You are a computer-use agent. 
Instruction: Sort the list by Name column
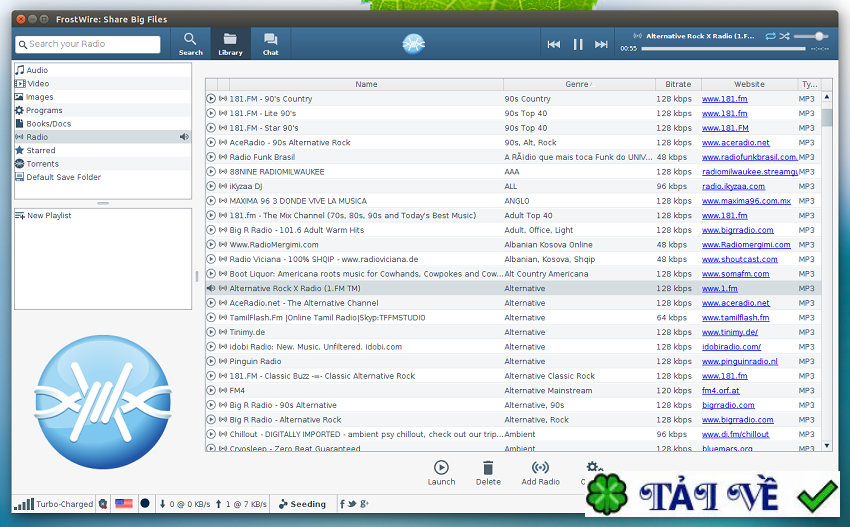coord(366,84)
